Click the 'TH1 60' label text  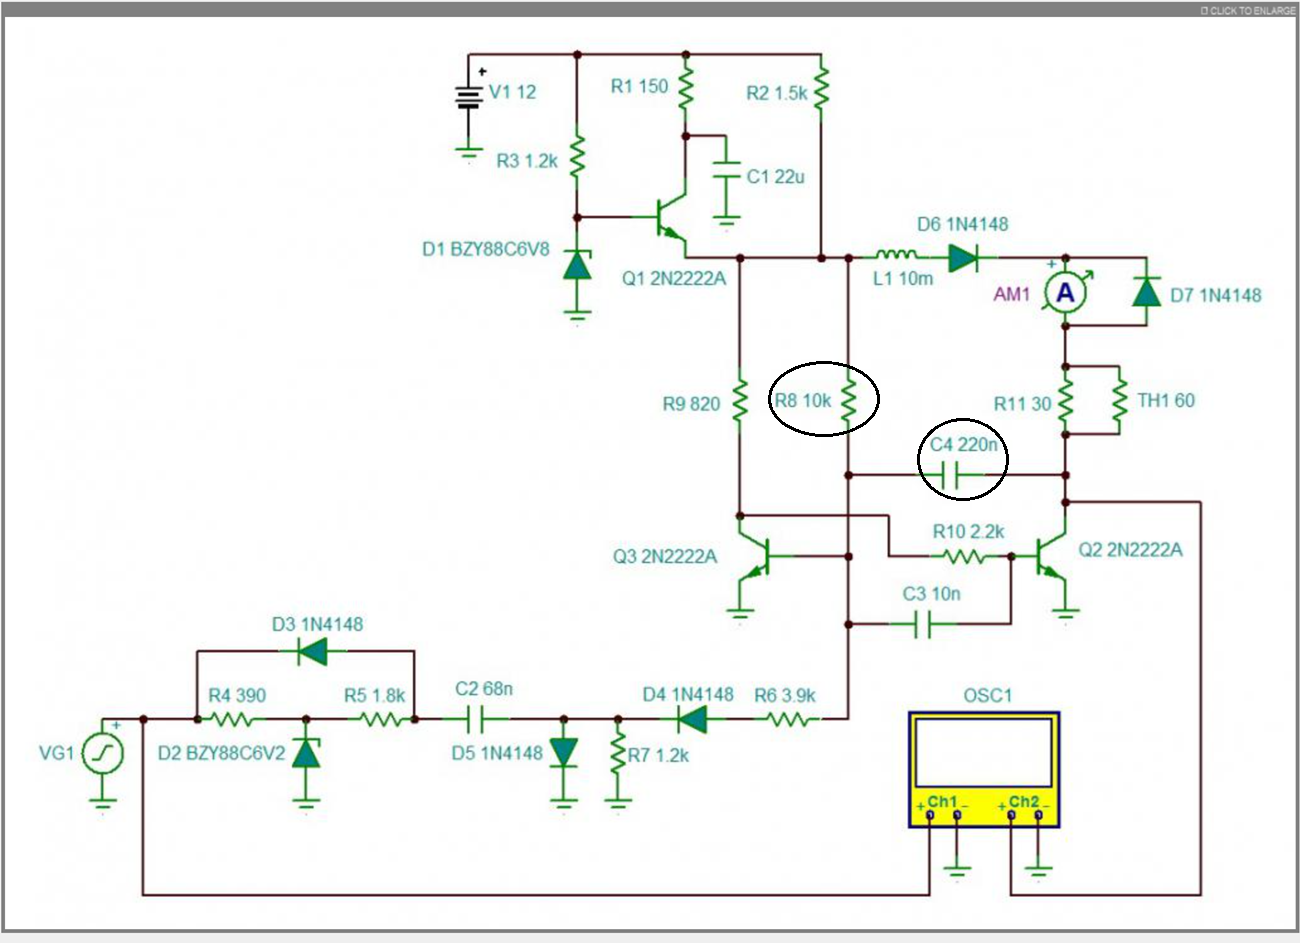[1166, 400]
